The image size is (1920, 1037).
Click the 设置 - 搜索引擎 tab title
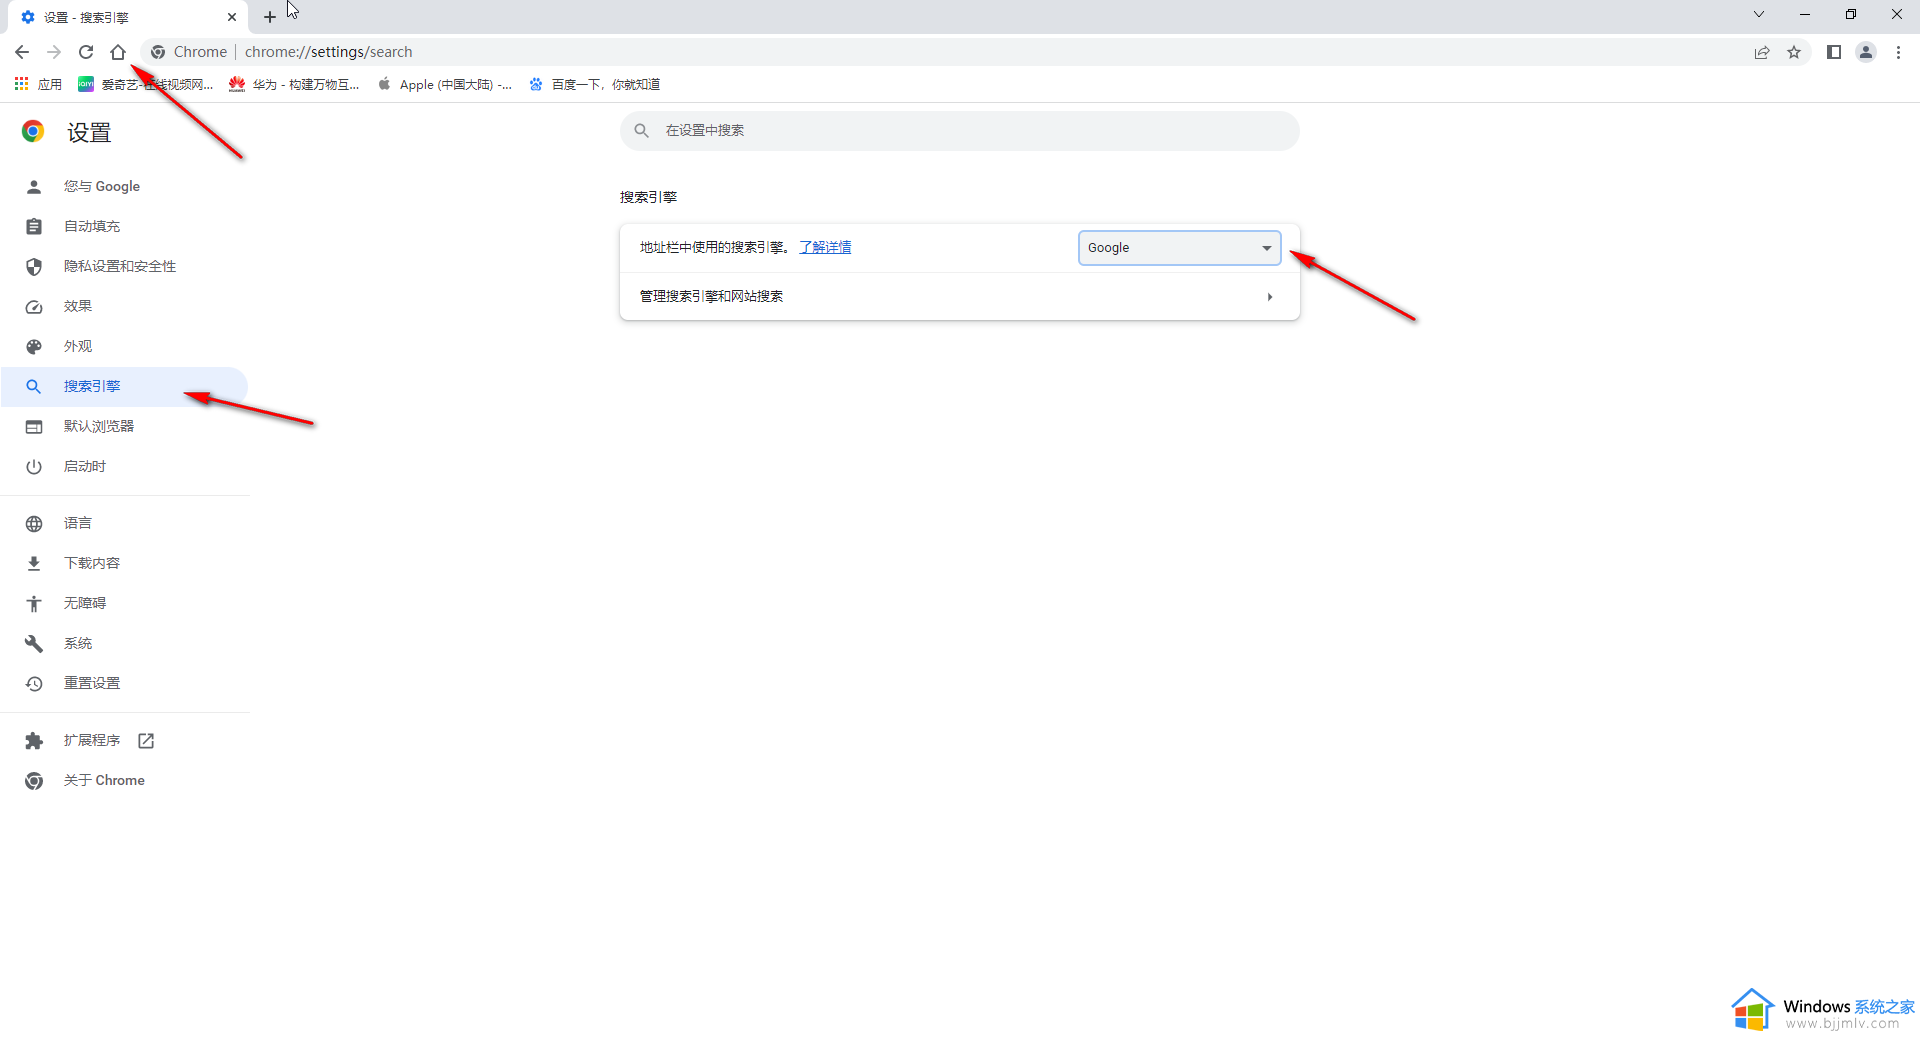[x=86, y=17]
